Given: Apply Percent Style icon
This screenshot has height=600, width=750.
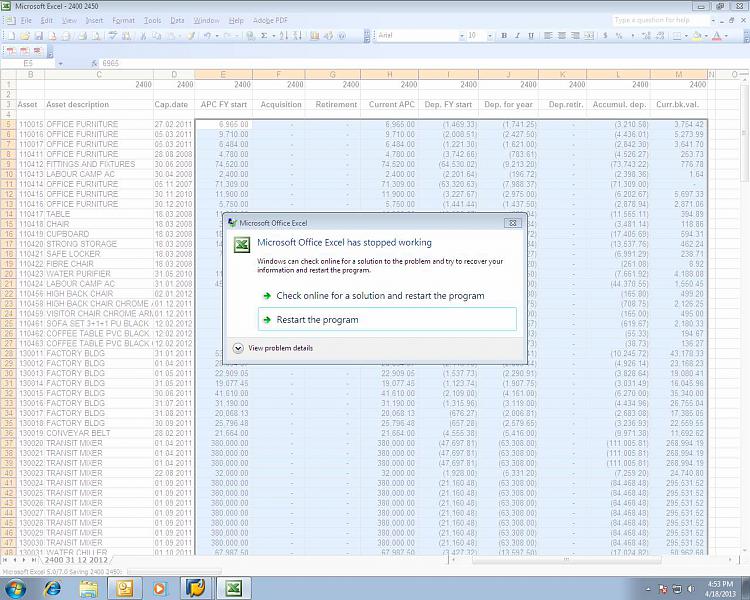Looking at the screenshot, I should [619, 36].
